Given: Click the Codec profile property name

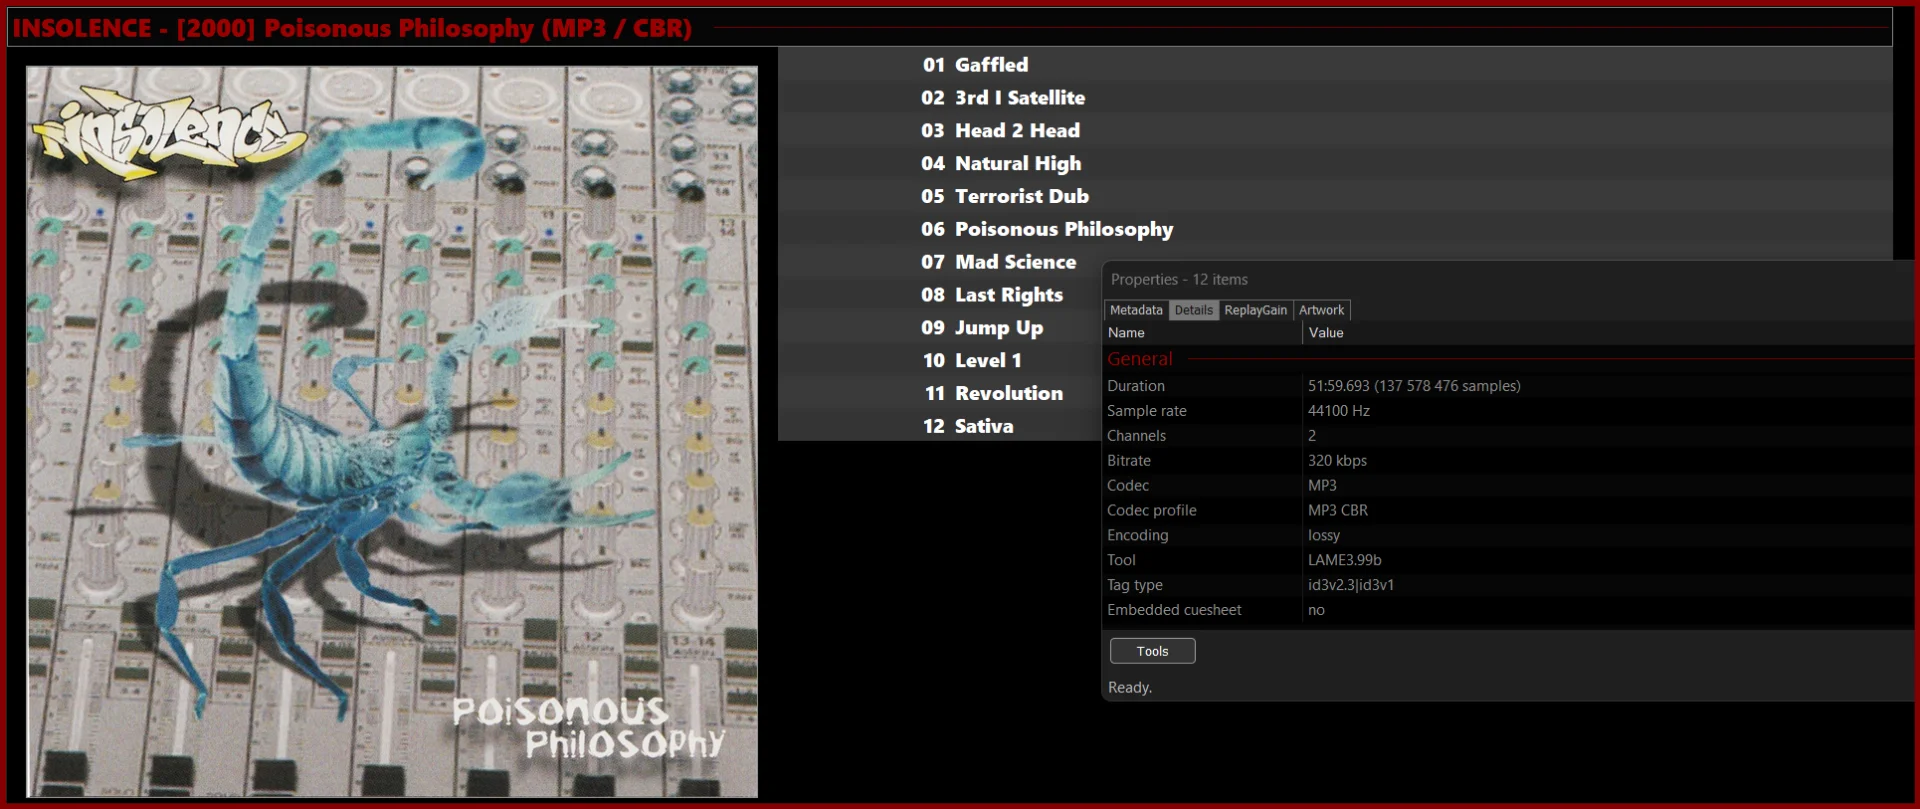Looking at the screenshot, I should coord(1152,511).
